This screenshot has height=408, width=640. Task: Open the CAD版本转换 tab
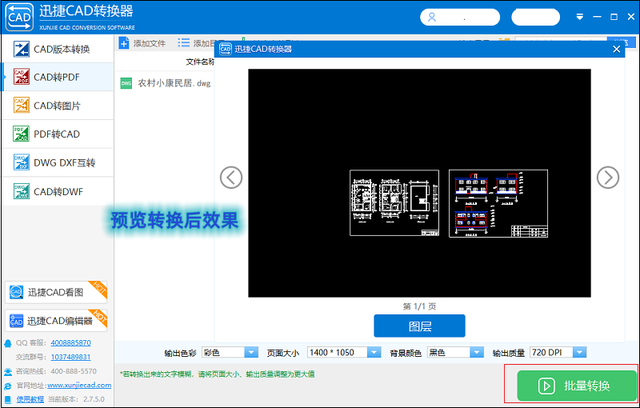click(x=58, y=49)
